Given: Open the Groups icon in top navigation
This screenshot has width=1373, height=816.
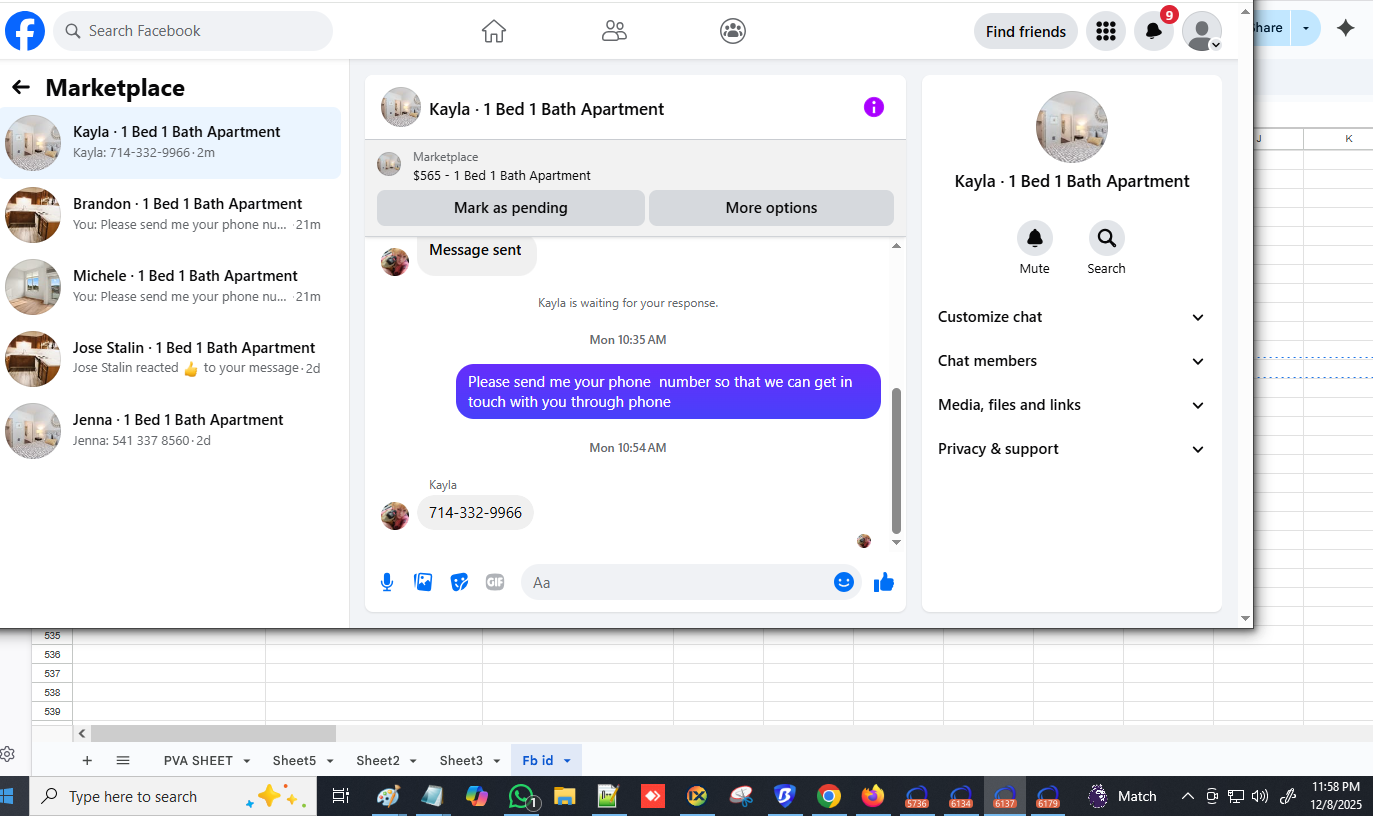Looking at the screenshot, I should 733,31.
